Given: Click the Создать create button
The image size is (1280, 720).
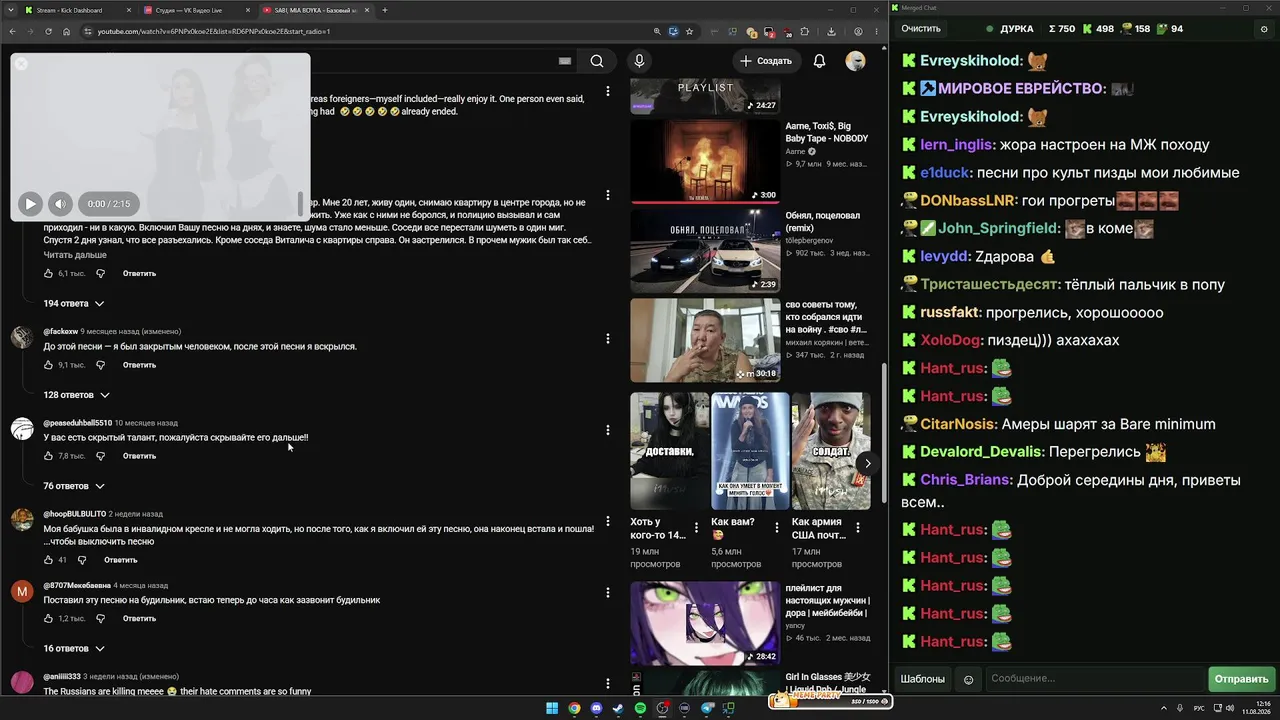Looking at the screenshot, I should 766,61.
